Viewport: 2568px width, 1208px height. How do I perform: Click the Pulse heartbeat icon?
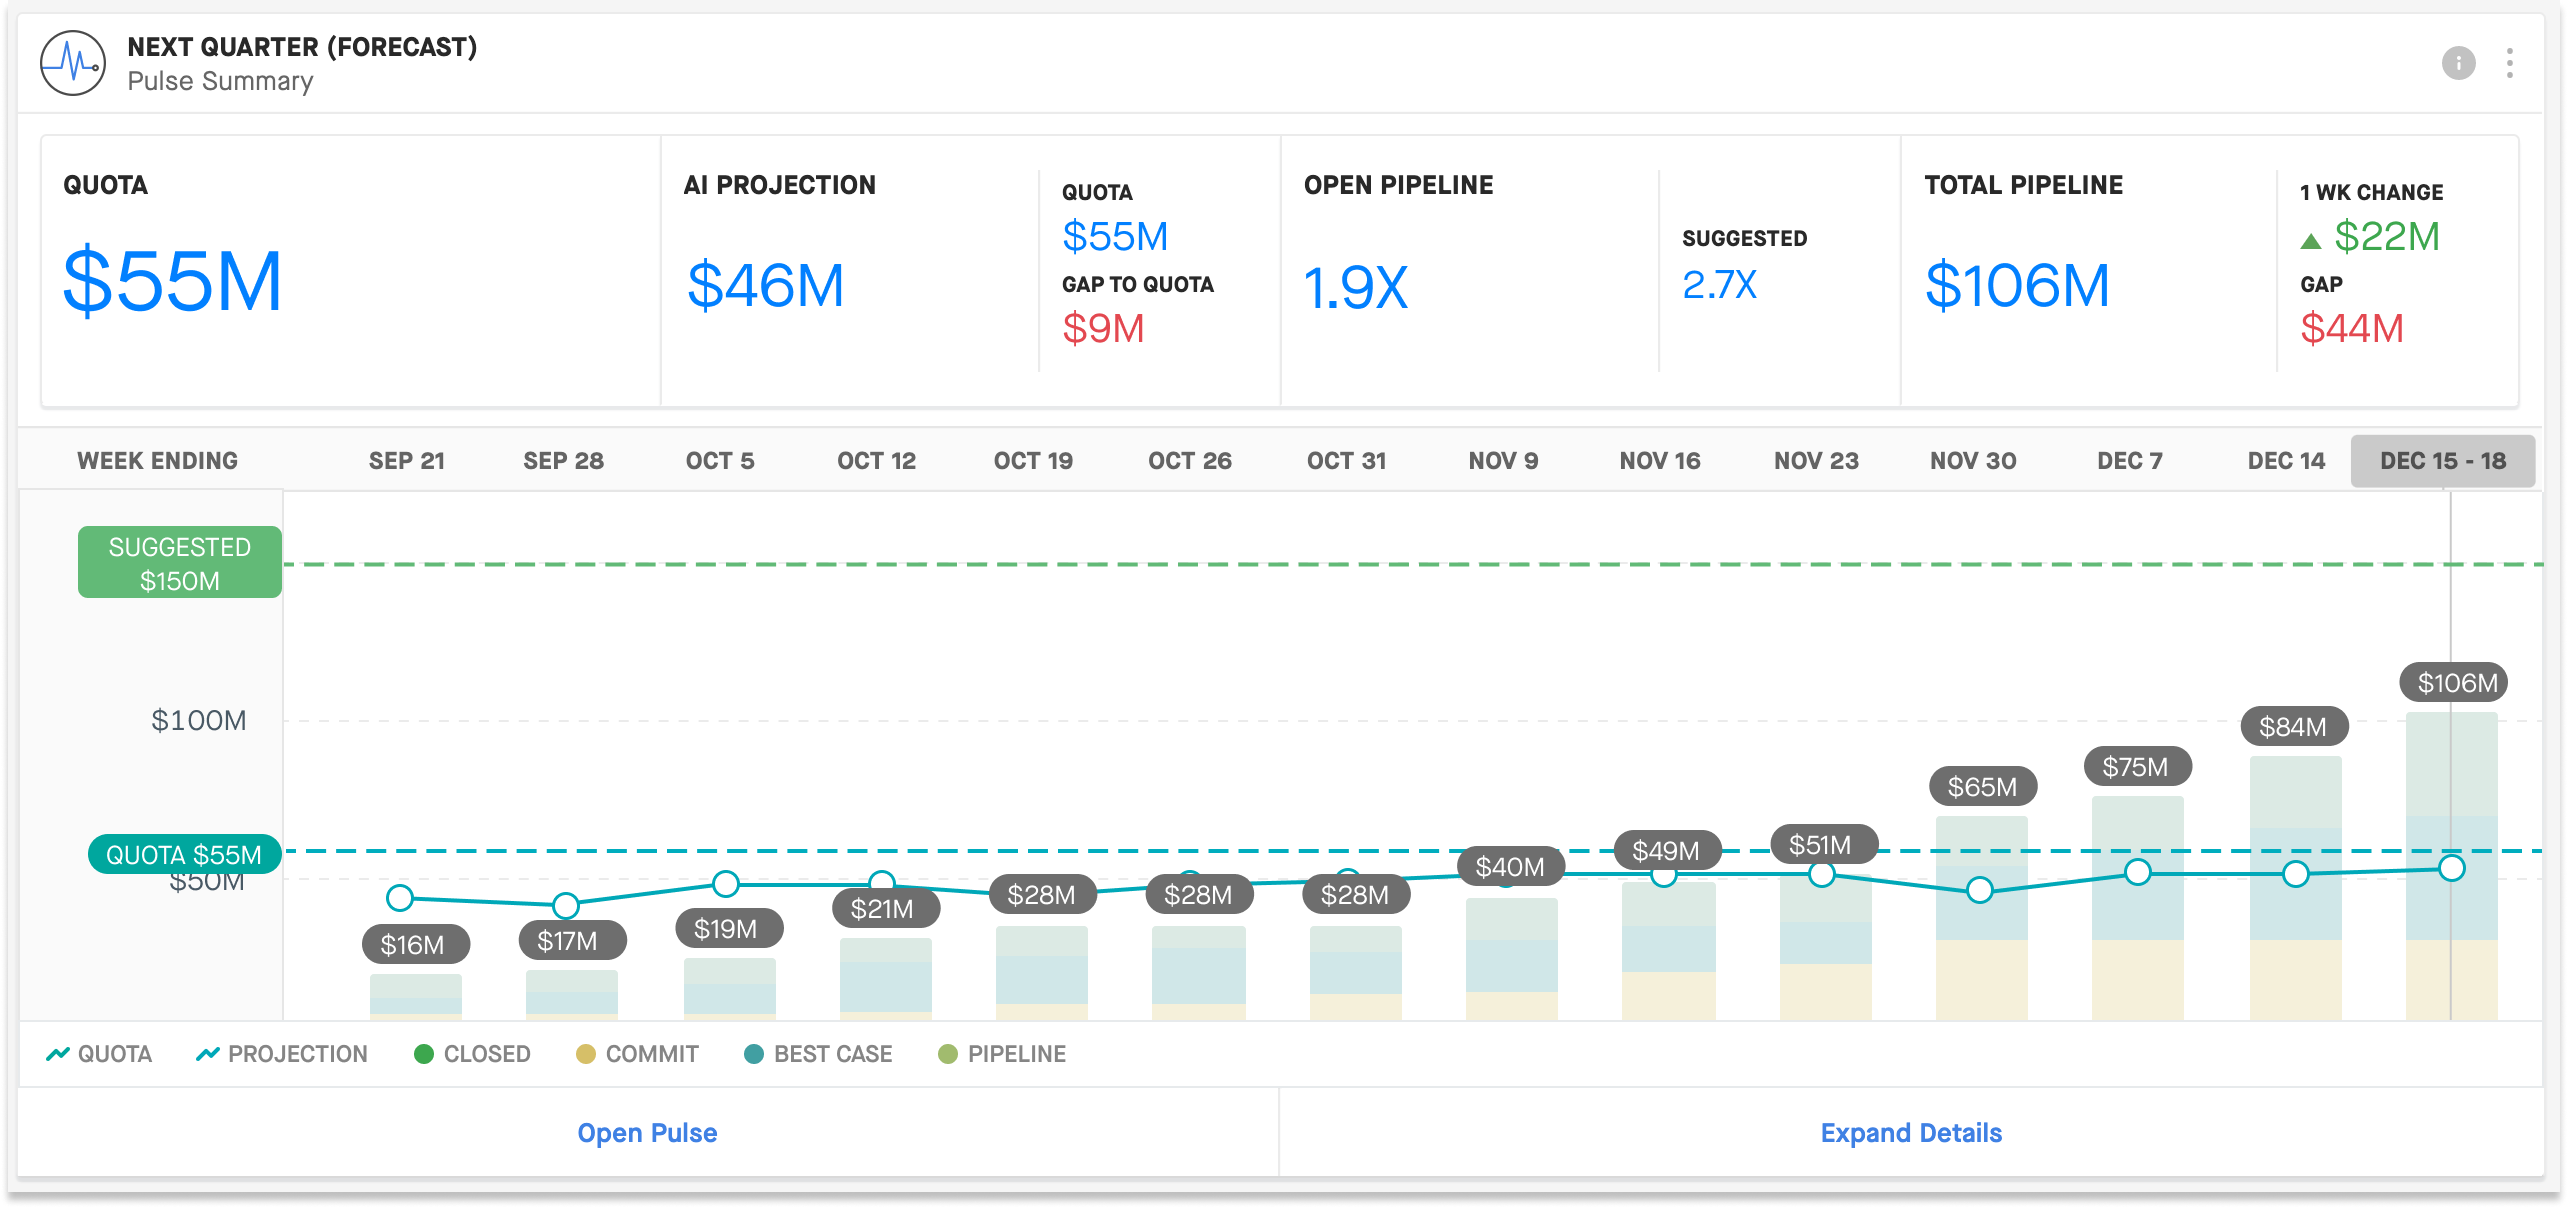point(72,63)
